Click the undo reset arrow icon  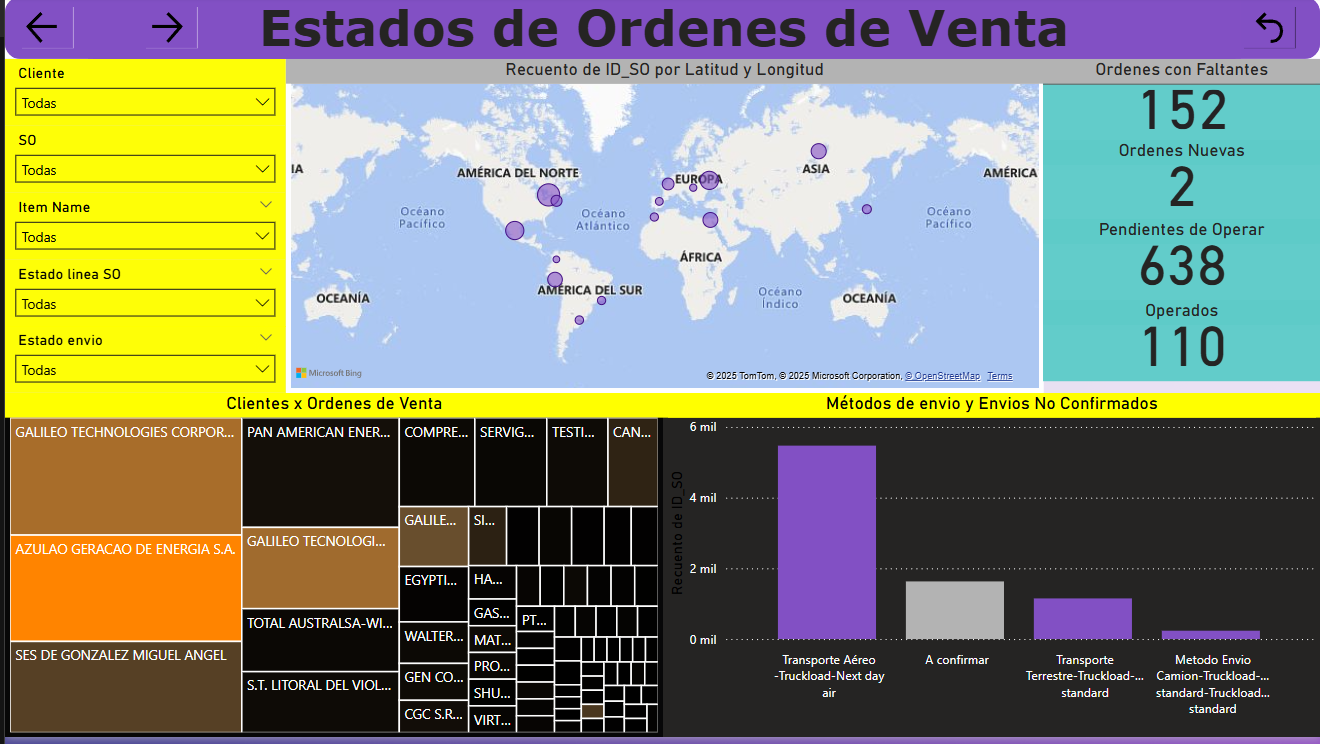1269,28
